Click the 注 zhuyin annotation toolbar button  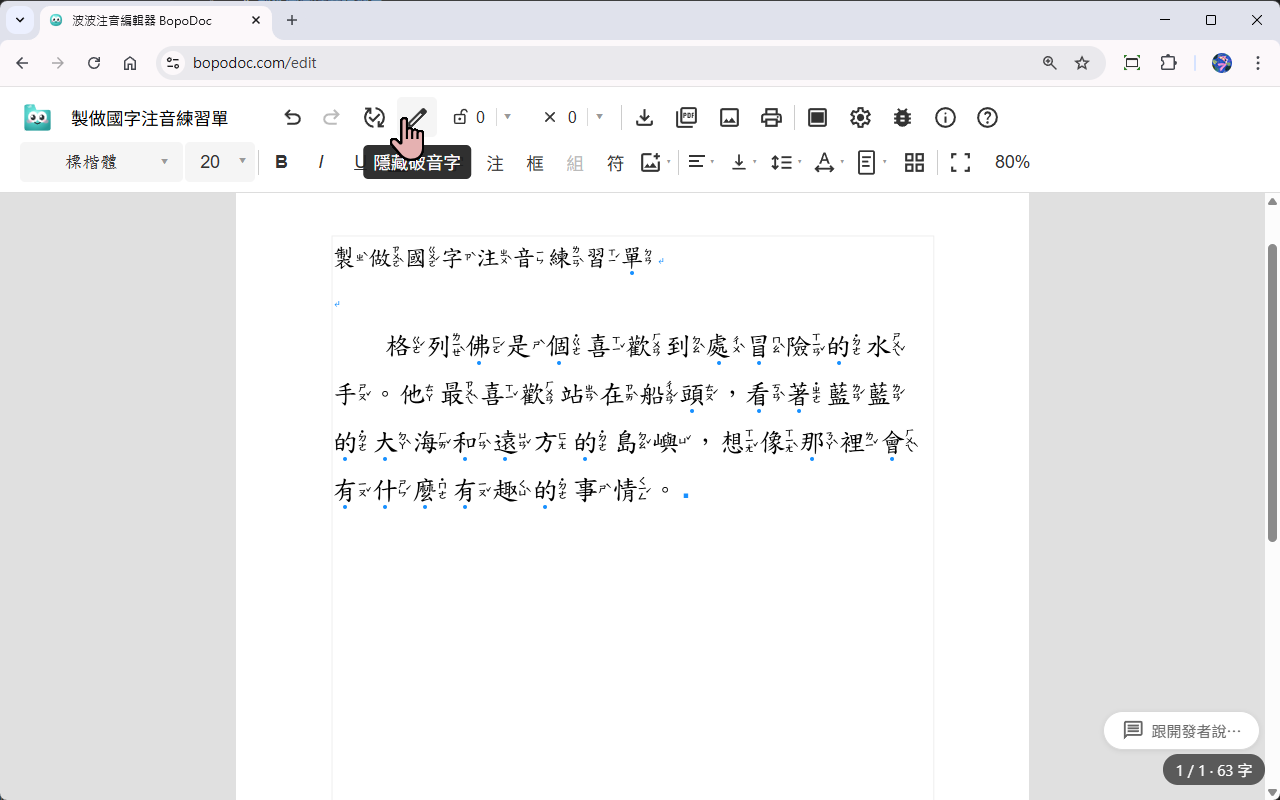[495, 162]
